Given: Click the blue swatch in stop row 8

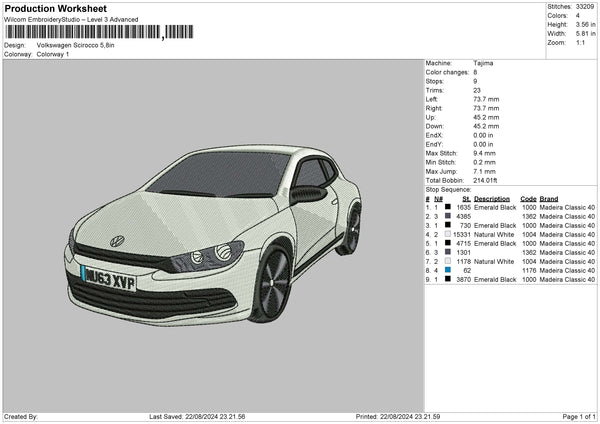Looking at the screenshot, I should (447, 270).
